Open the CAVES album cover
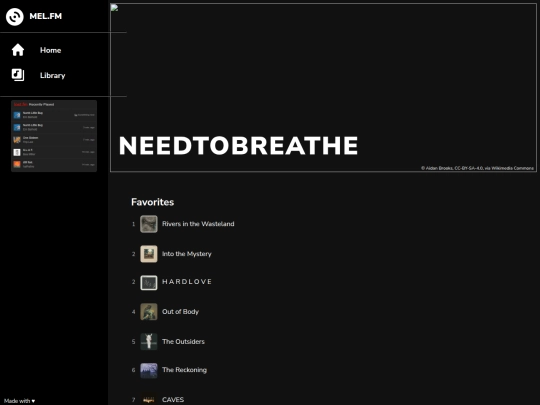540x405 pixels. pos(149,399)
